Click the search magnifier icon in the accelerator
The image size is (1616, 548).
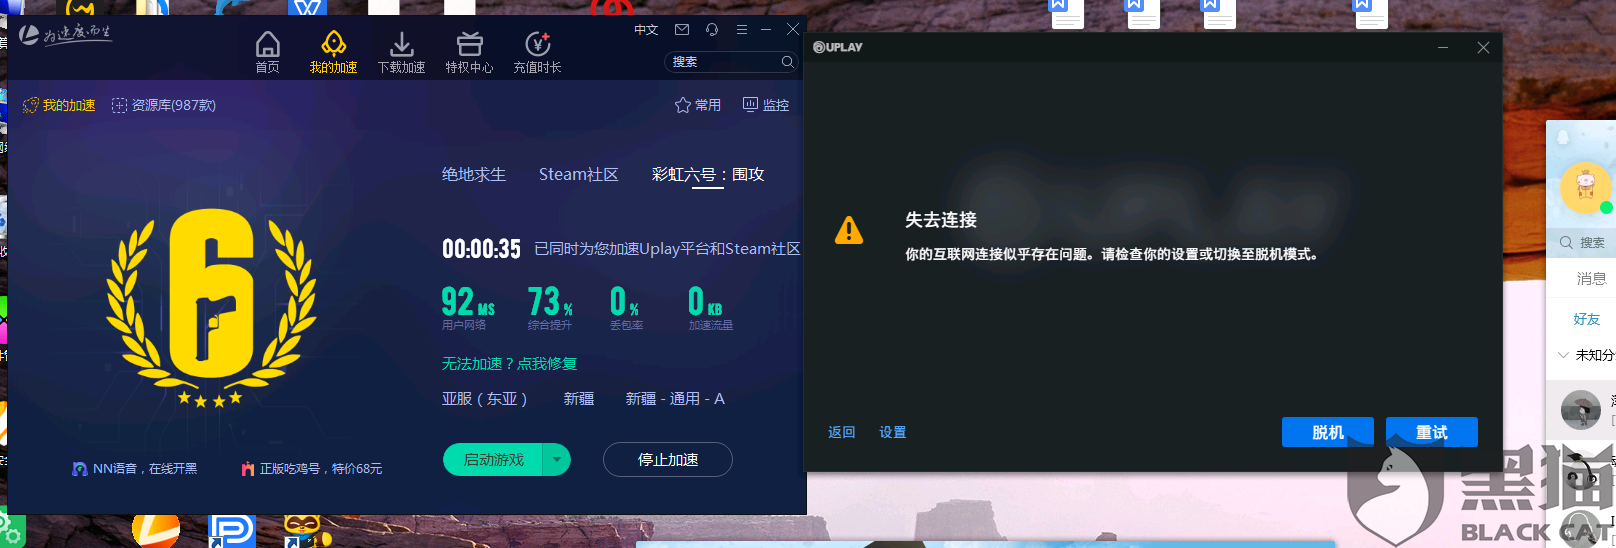787,62
